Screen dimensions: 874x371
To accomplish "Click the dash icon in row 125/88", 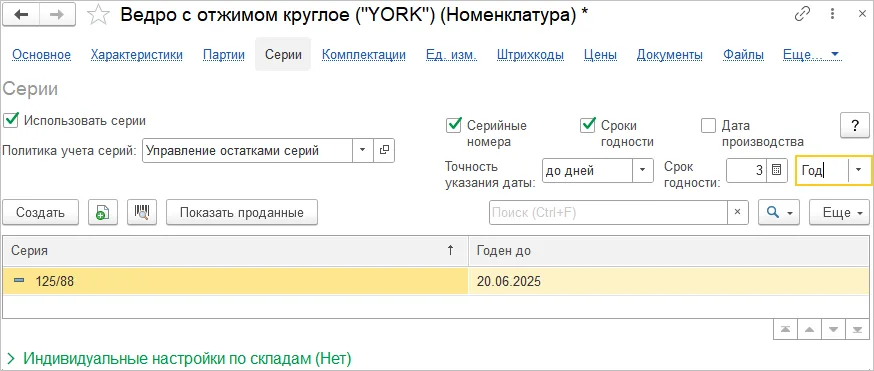I will tap(19, 281).
